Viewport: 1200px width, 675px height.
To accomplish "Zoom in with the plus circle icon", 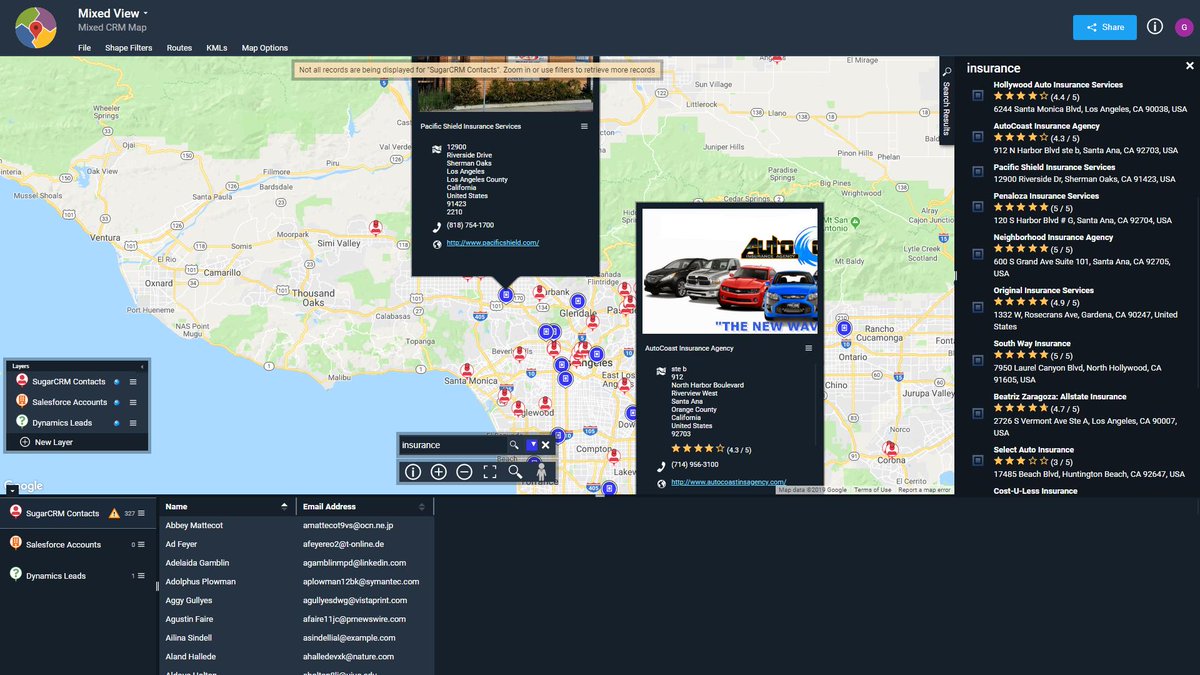I will click(x=438, y=472).
